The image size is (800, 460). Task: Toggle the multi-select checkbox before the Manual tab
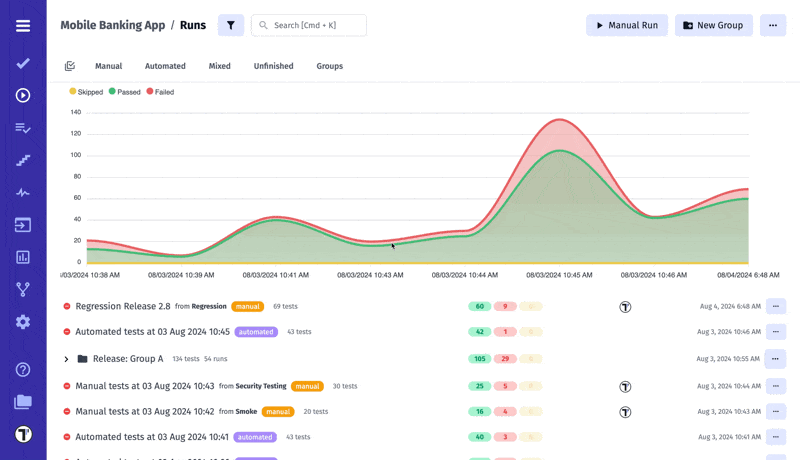tap(70, 66)
